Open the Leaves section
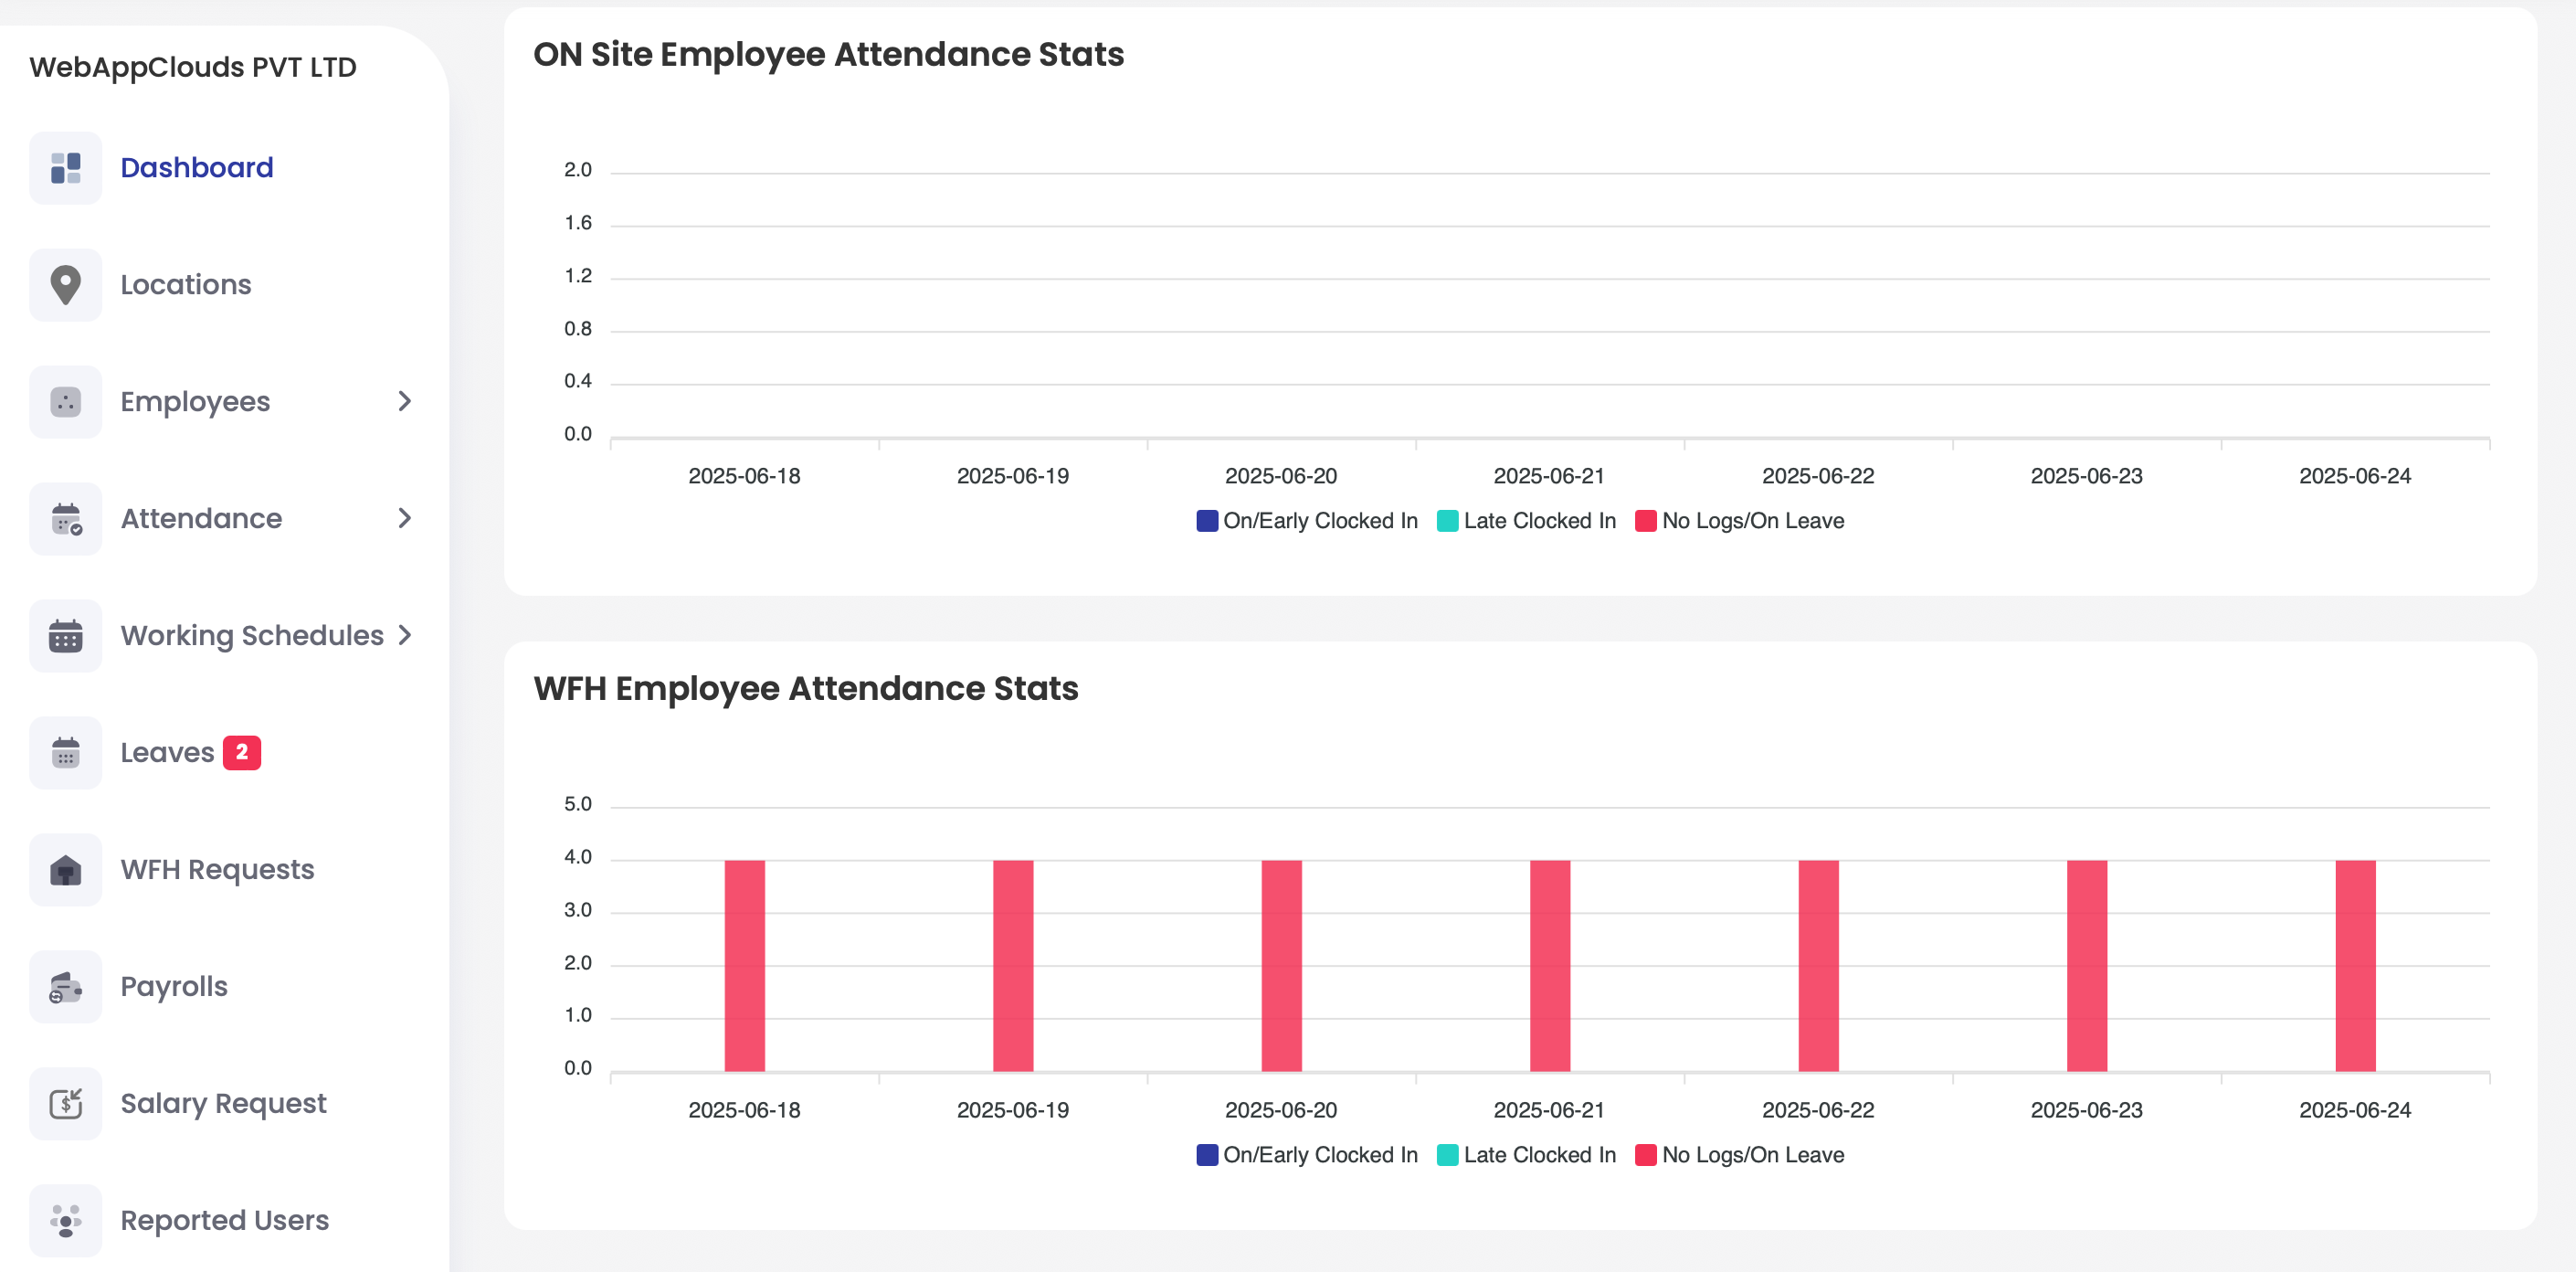 166,752
